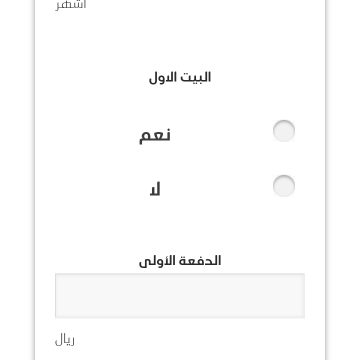The image size is (360, 360).
Task: Click the riyal hint below input
Action: click(65, 340)
